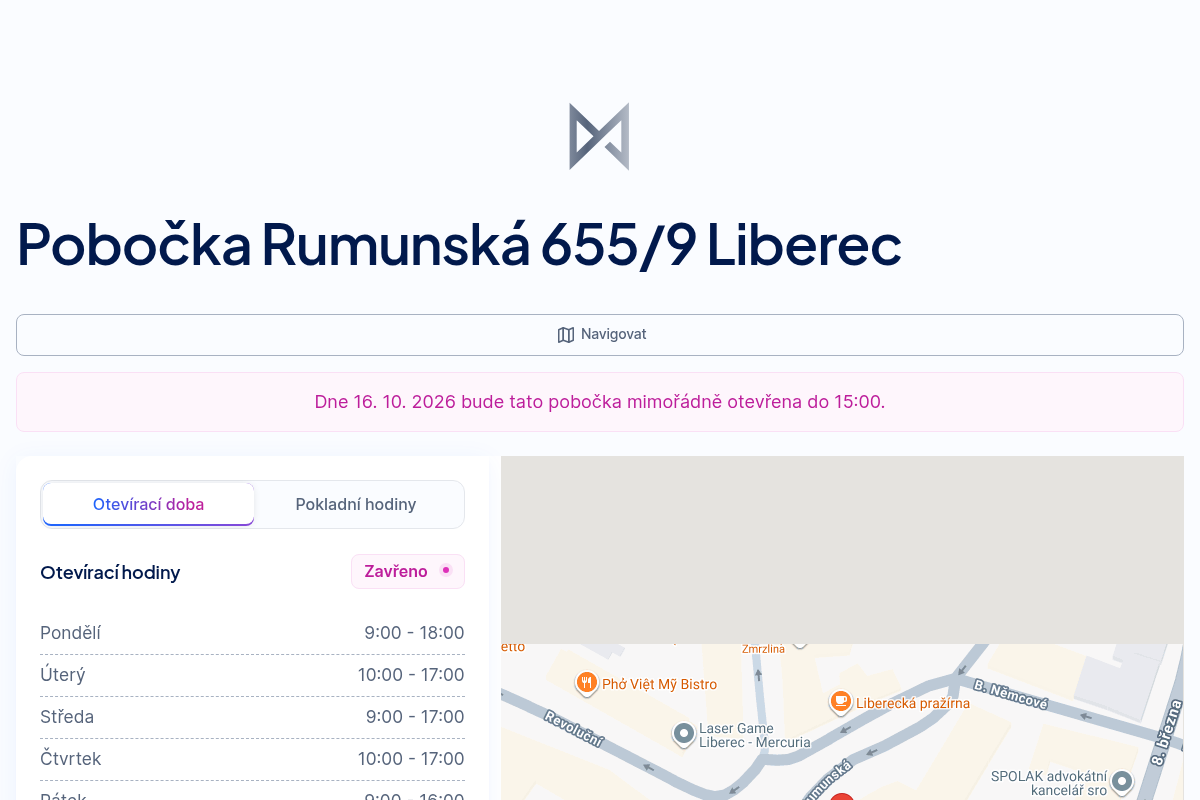The width and height of the screenshot is (1200, 800).
Task: Click the Phở Việt Mỹ Bistro map label
Action: click(x=660, y=685)
